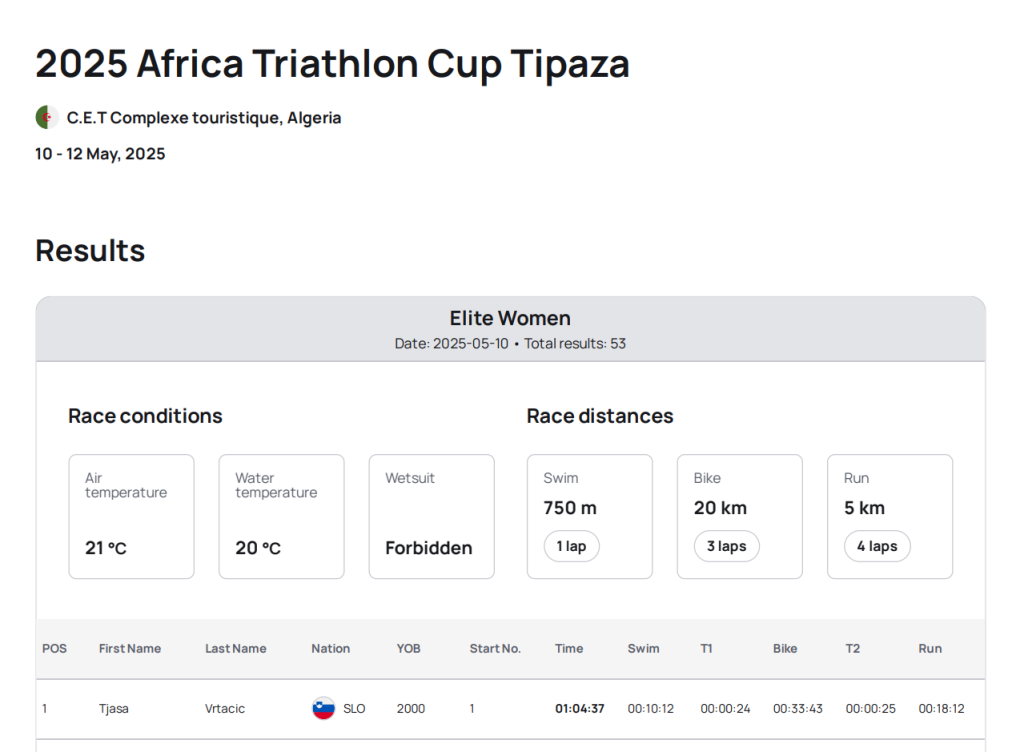Click the Air temperature card

tap(131, 516)
